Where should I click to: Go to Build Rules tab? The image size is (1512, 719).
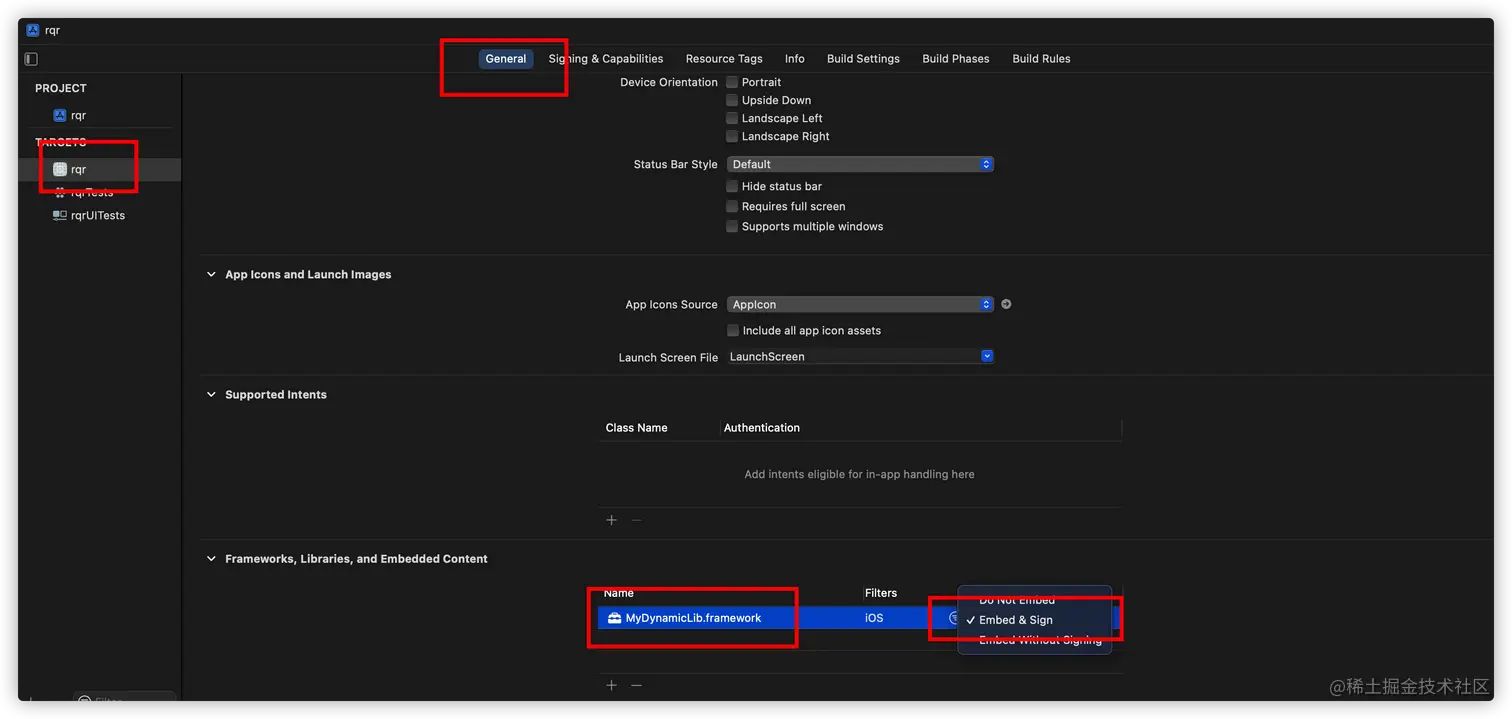tap(1041, 59)
